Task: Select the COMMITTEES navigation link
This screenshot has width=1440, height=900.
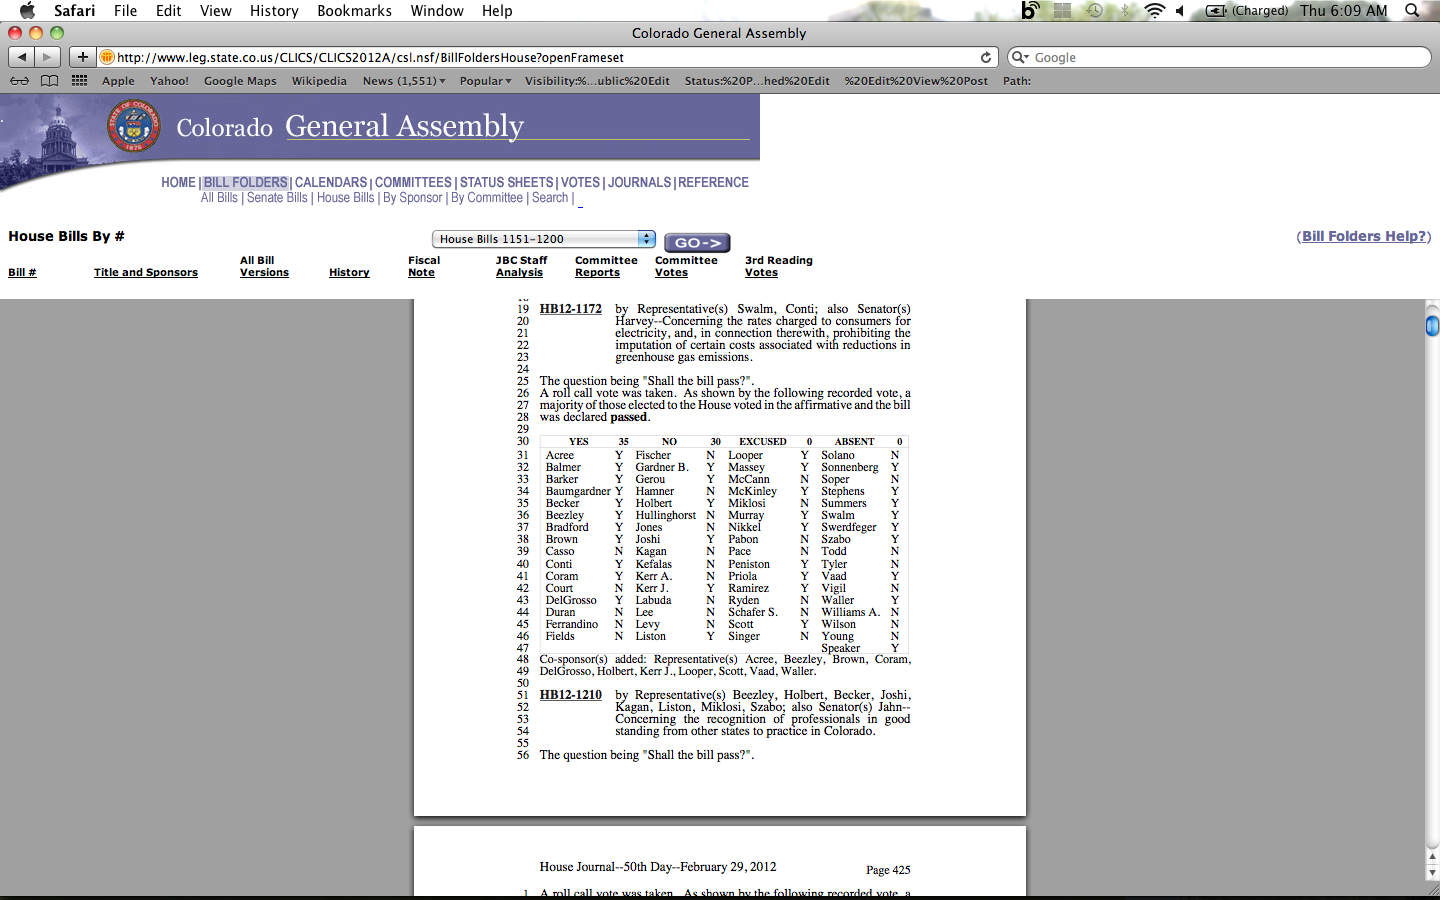Action: pos(413,182)
